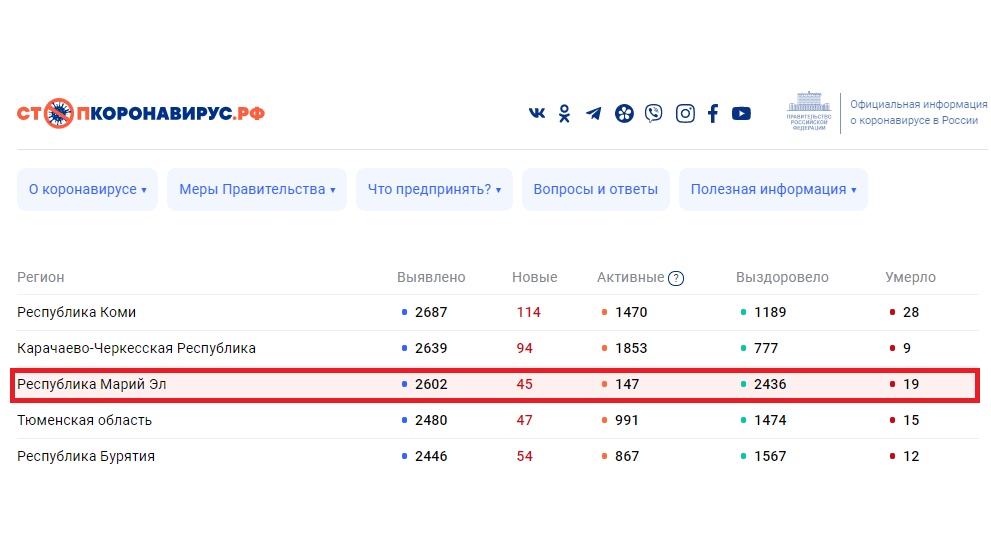
Task: Open the VK social network icon
Action: pyautogui.click(x=537, y=114)
